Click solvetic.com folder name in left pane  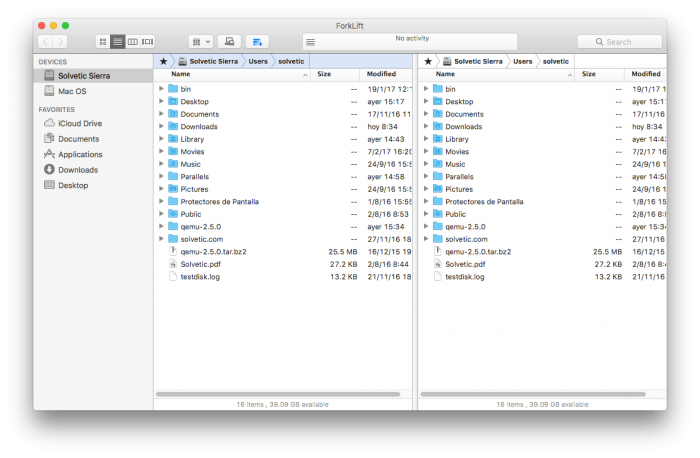(x=202, y=239)
